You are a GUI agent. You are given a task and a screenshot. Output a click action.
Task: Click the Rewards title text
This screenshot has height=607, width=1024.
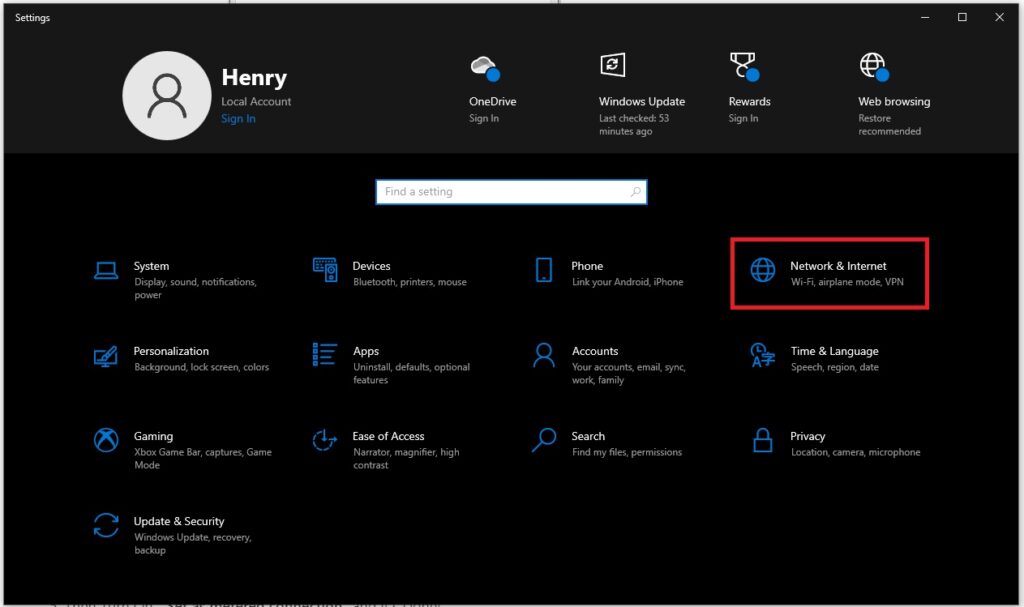pyautogui.click(x=750, y=101)
